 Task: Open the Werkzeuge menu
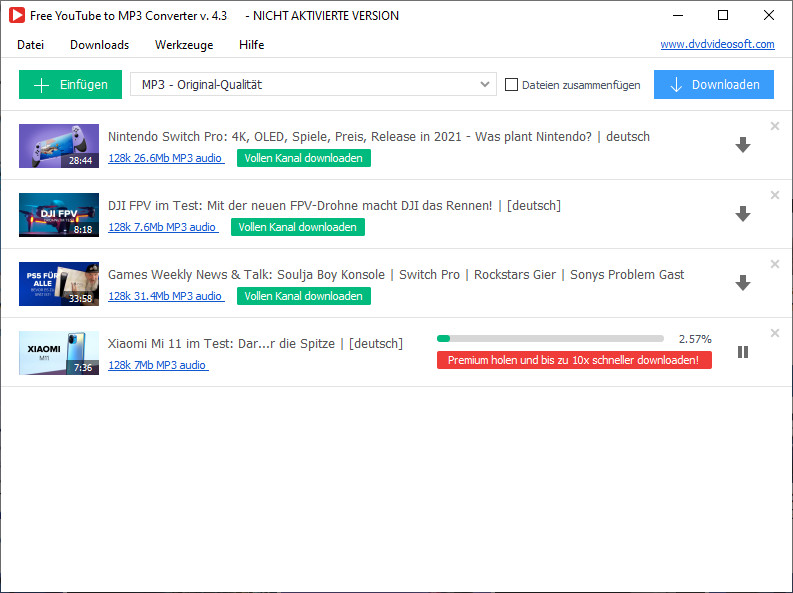click(x=184, y=45)
